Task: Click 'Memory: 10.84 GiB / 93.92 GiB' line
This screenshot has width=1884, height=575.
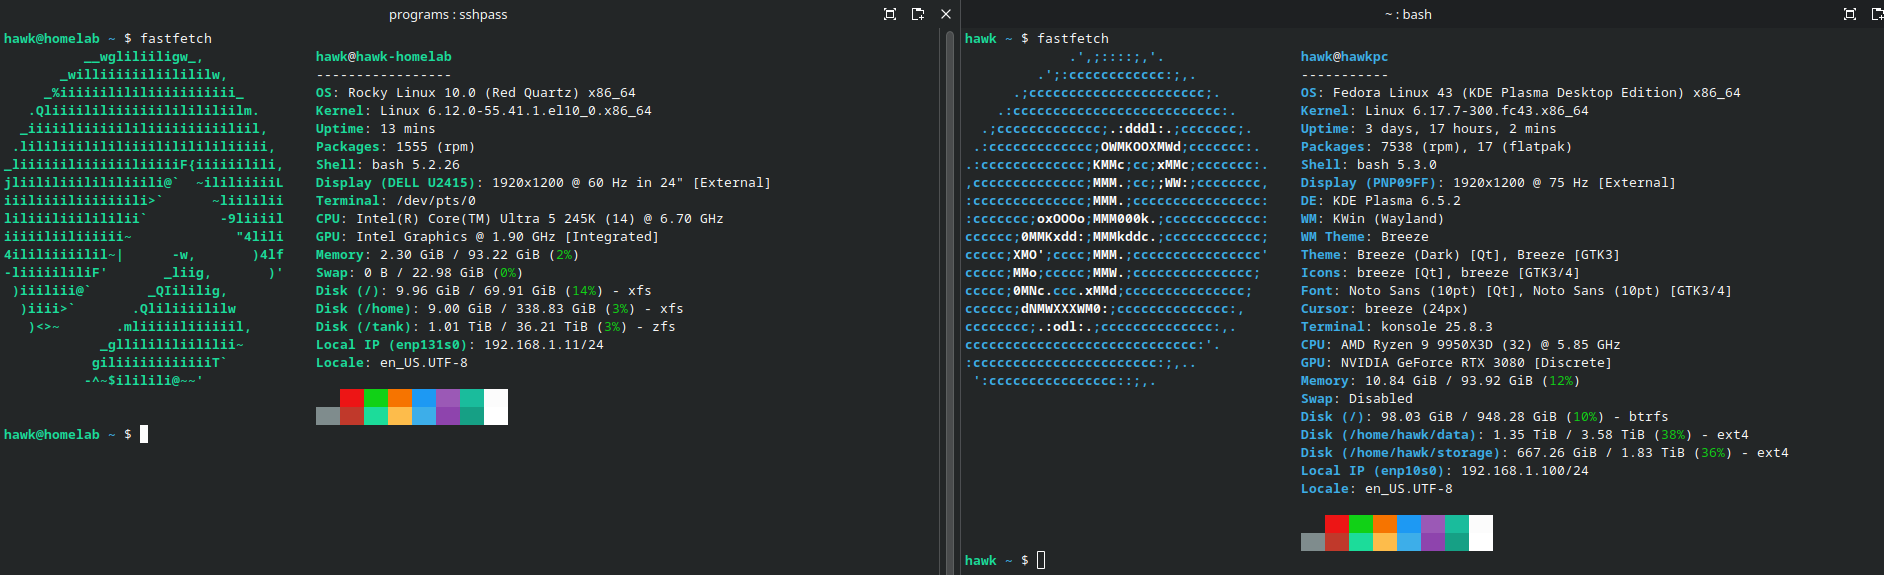Action: click(x=1441, y=381)
